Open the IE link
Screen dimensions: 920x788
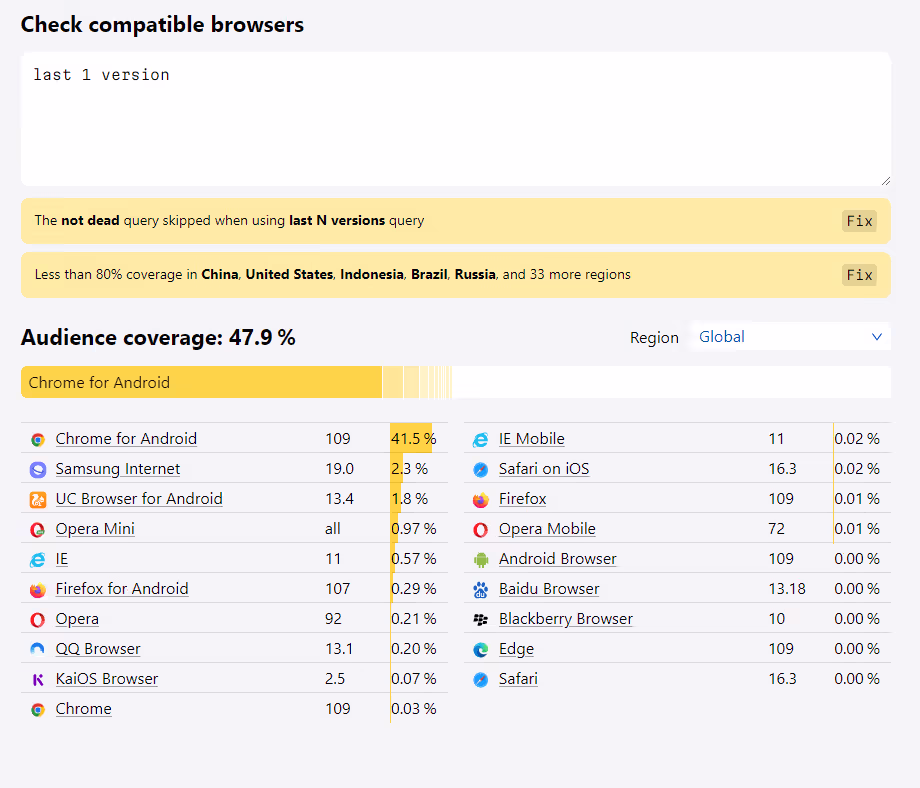coord(62,559)
